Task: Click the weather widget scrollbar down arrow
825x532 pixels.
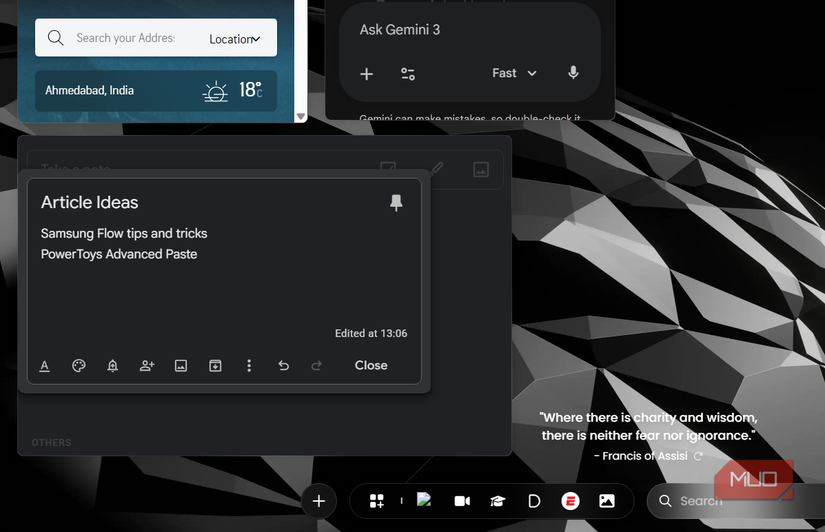Action: (x=301, y=116)
